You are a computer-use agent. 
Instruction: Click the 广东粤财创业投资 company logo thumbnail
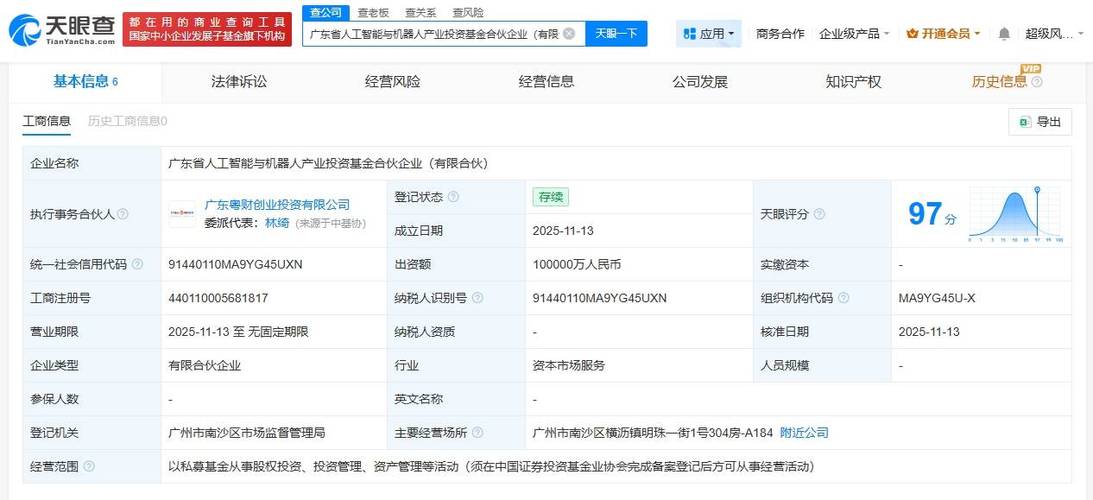coord(182,213)
